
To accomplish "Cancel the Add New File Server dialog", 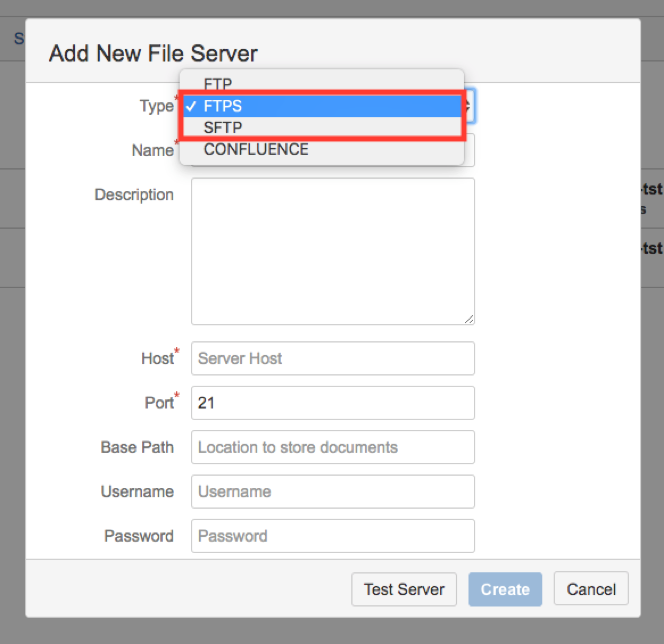I will [x=591, y=589].
